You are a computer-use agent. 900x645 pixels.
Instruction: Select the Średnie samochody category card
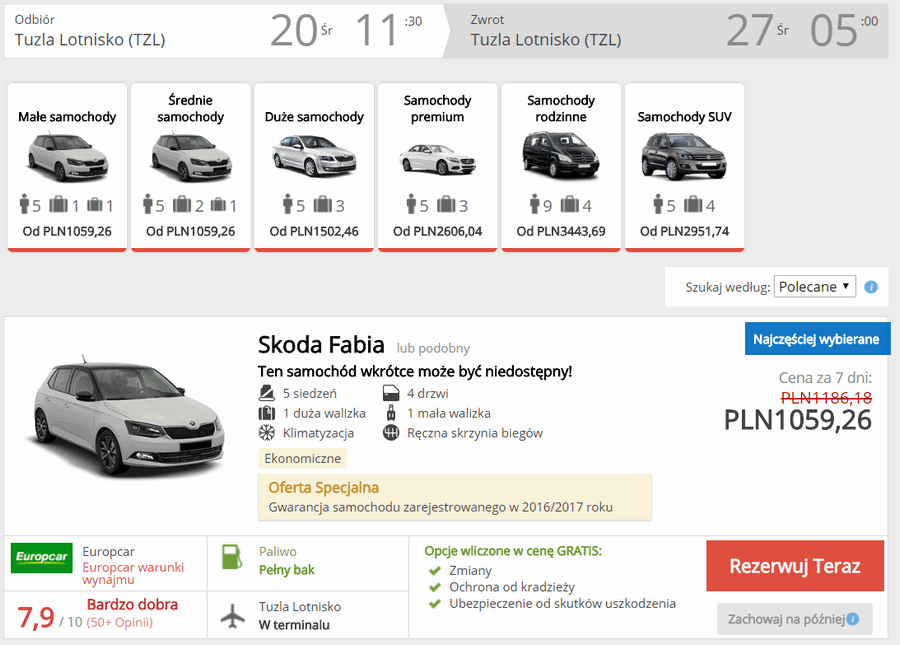191,167
